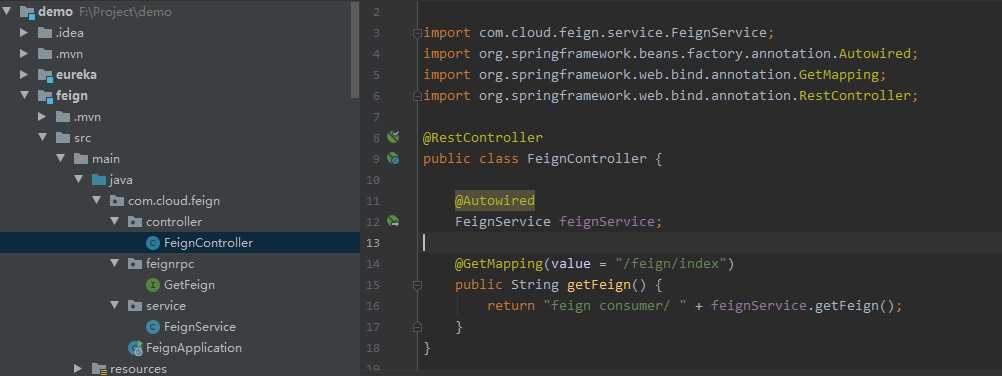The height and width of the screenshot is (376, 1002).
Task: Click the eureka module folder icon
Action: [45, 75]
